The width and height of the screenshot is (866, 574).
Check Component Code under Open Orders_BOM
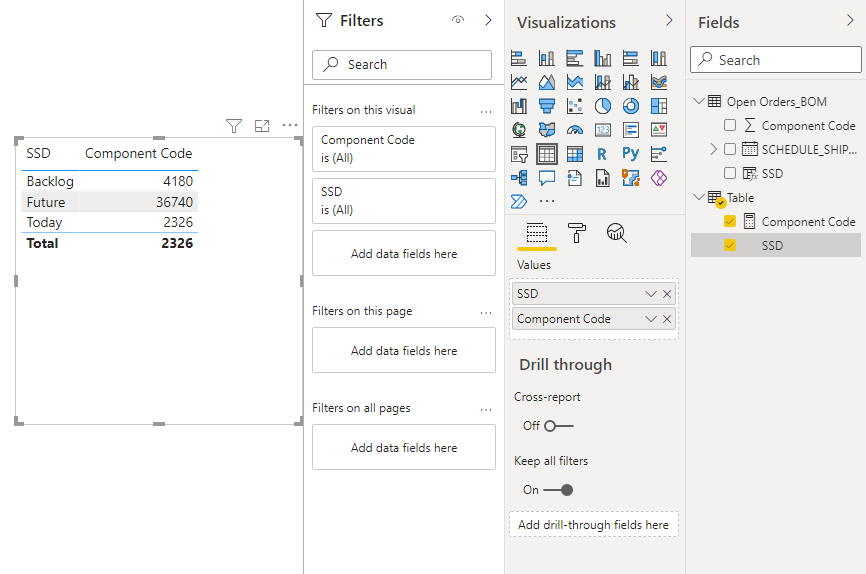pyautogui.click(x=730, y=125)
